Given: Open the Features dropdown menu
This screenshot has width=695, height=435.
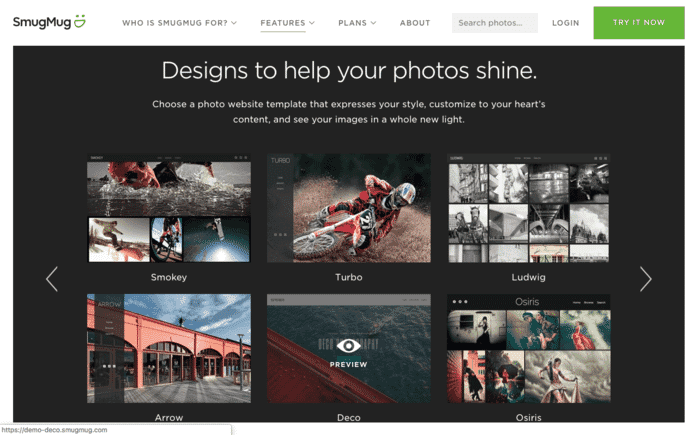Looking at the screenshot, I should [x=287, y=23].
